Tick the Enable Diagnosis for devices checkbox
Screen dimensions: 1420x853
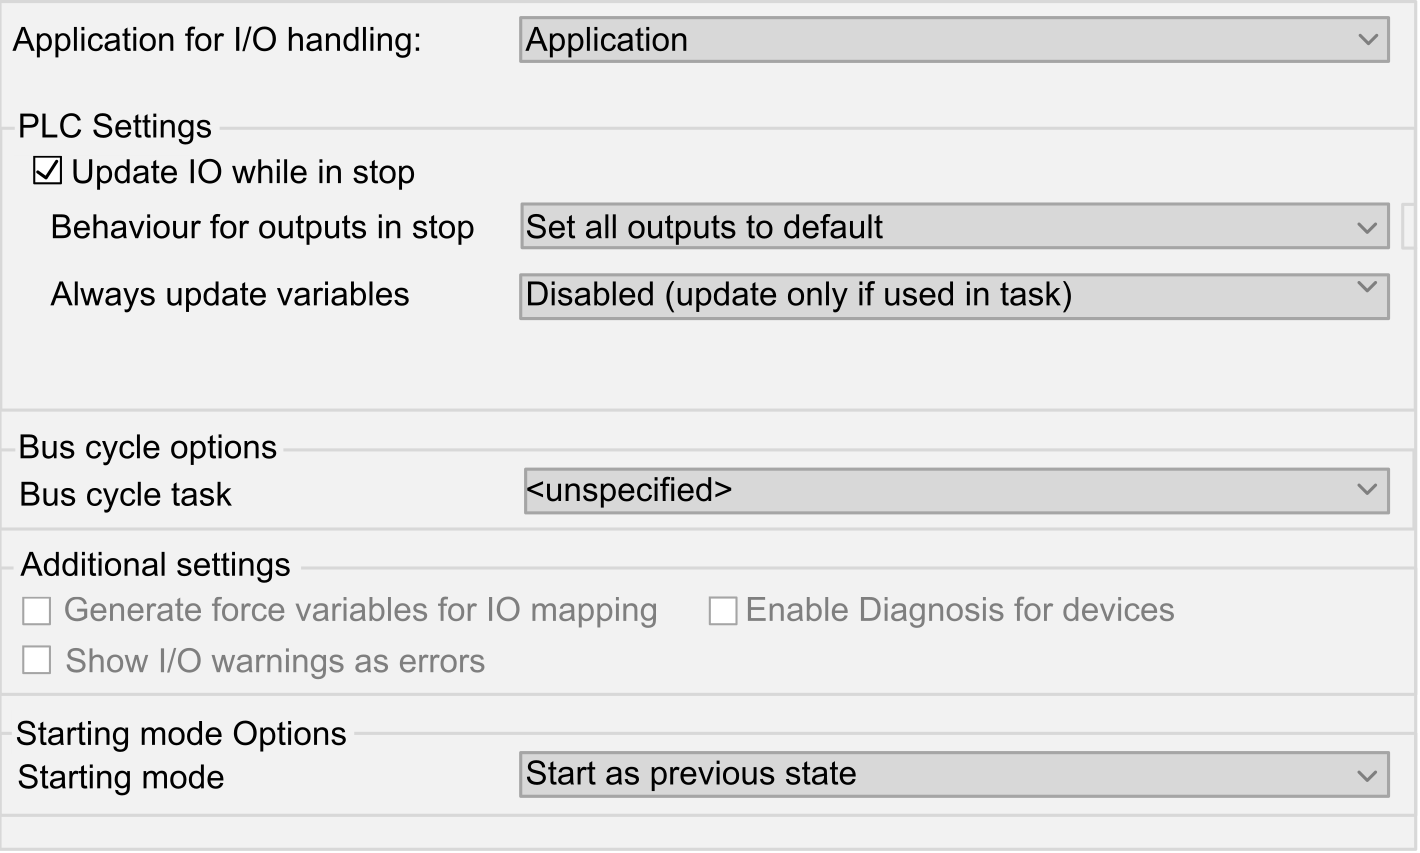[x=722, y=611]
